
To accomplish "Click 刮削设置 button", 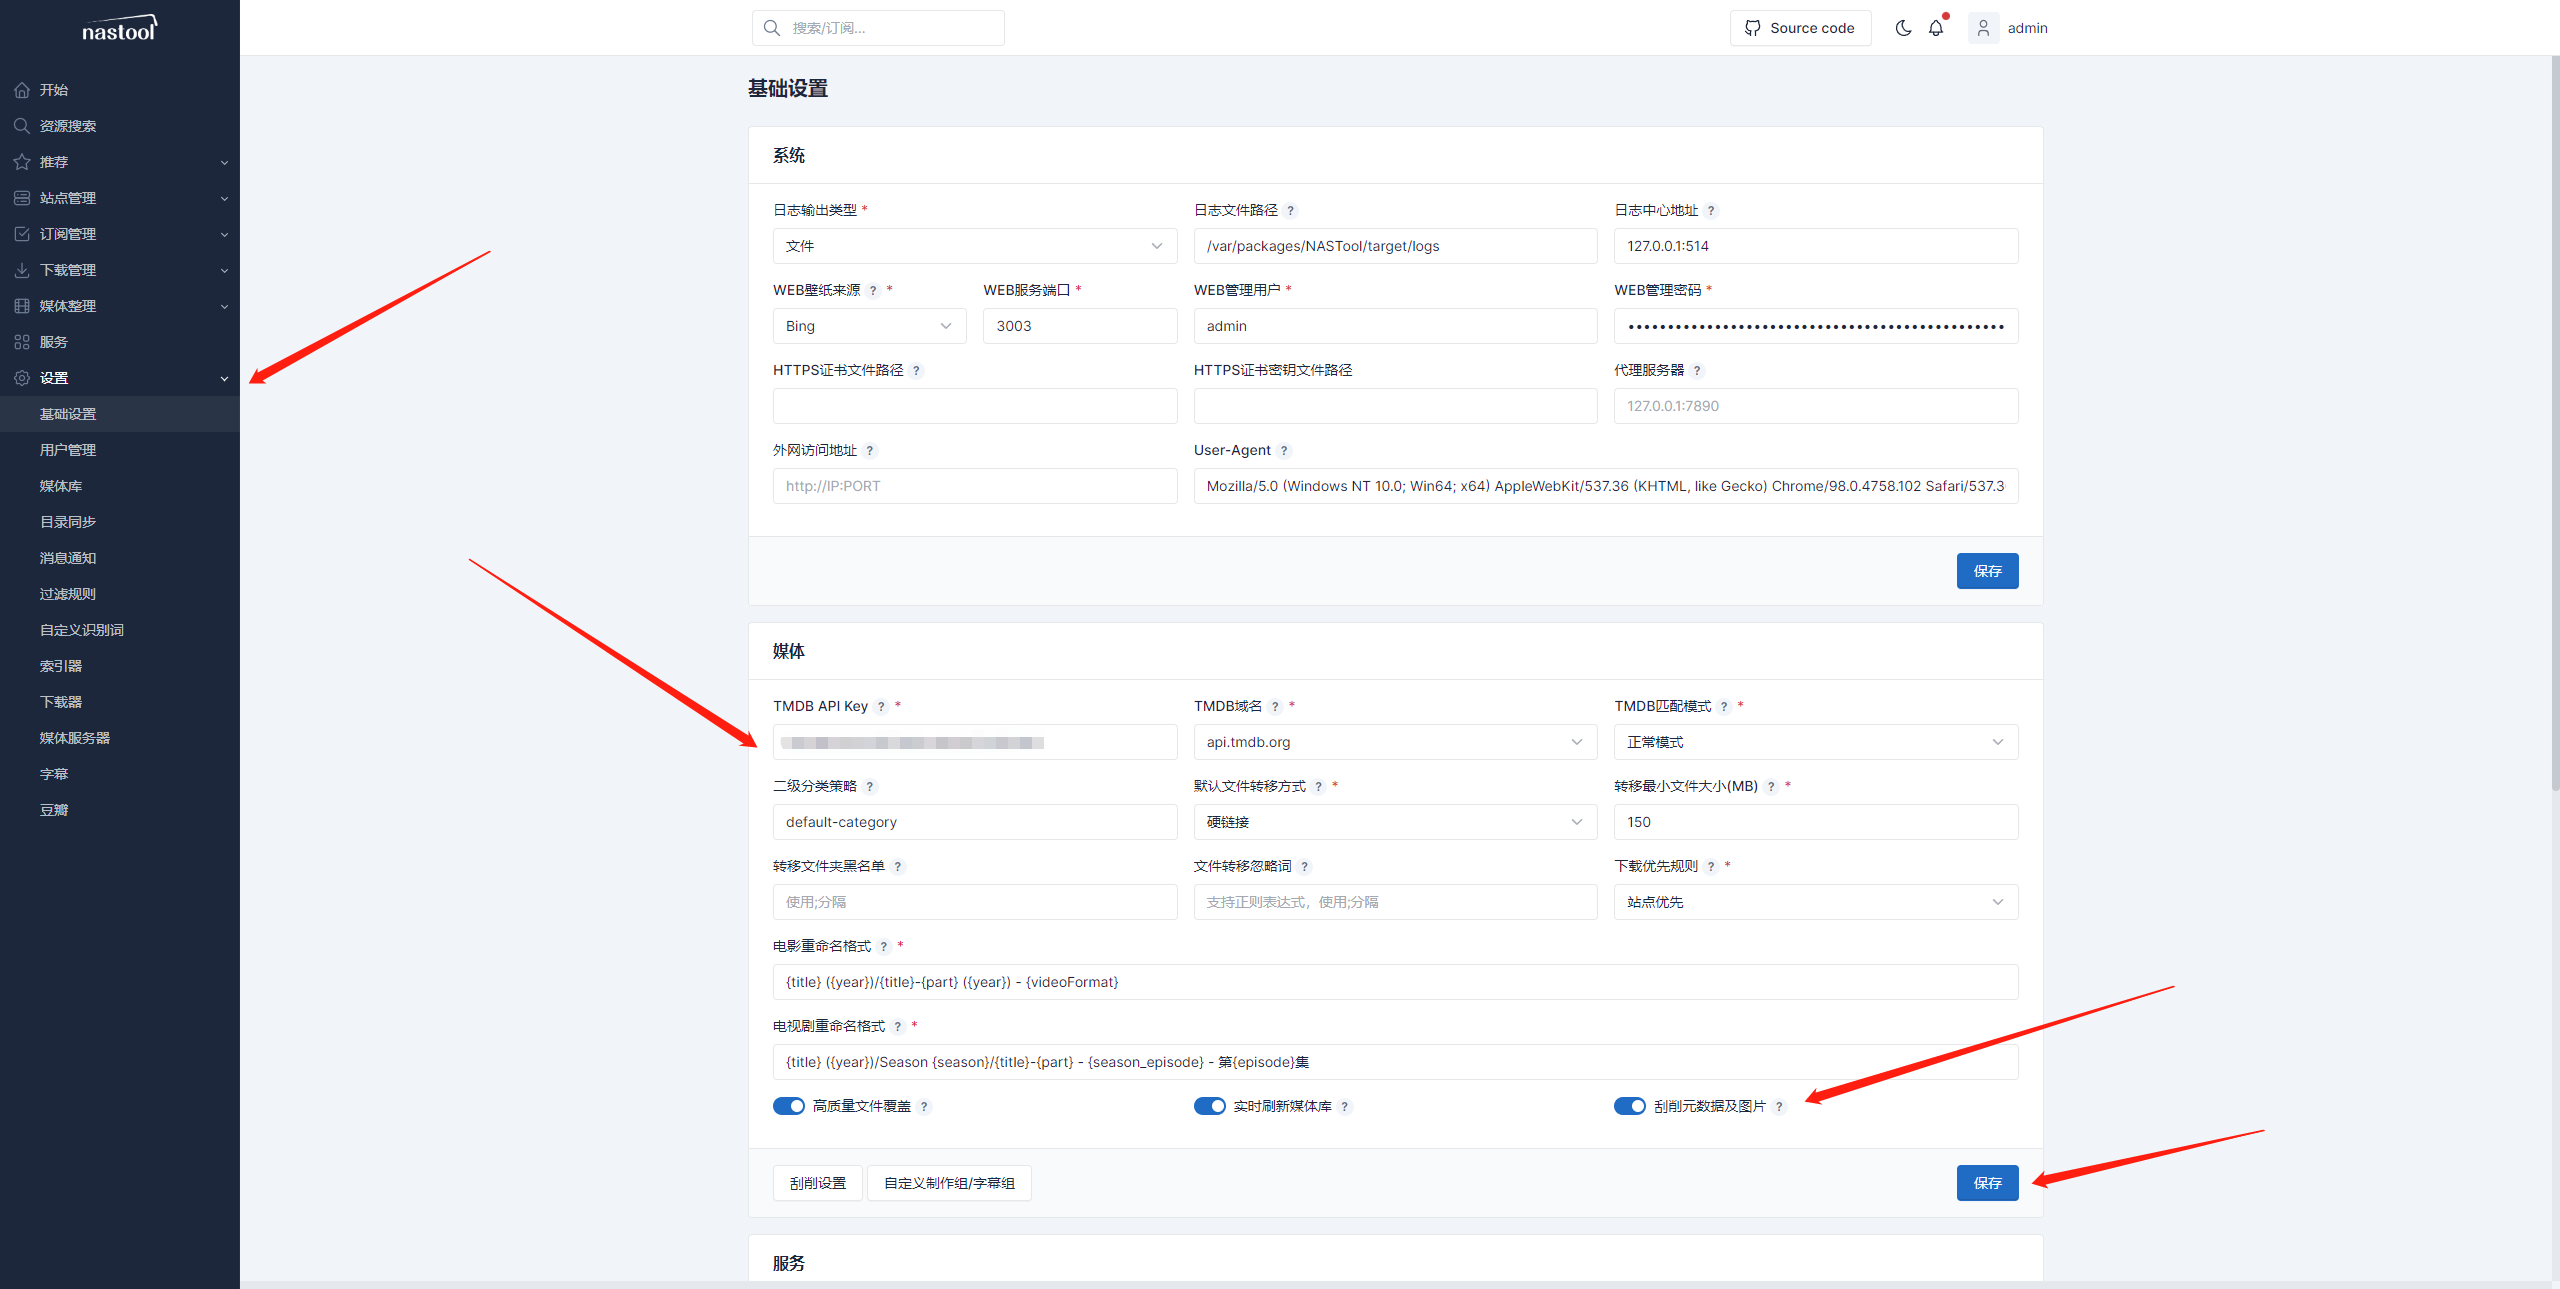I will [x=817, y=1183].
